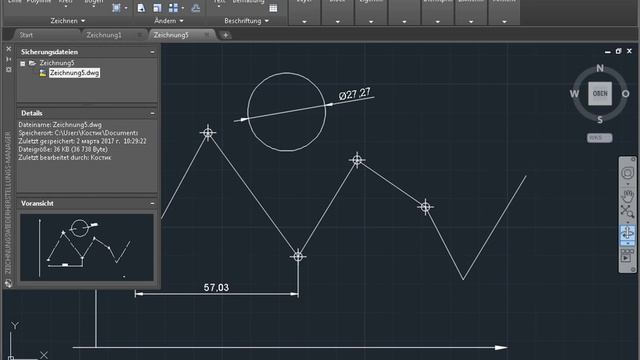The width and height of the screenshot is (640, 360).
Task: Click the Zuletzt gespeichert detail line
Action: (82, 141)
